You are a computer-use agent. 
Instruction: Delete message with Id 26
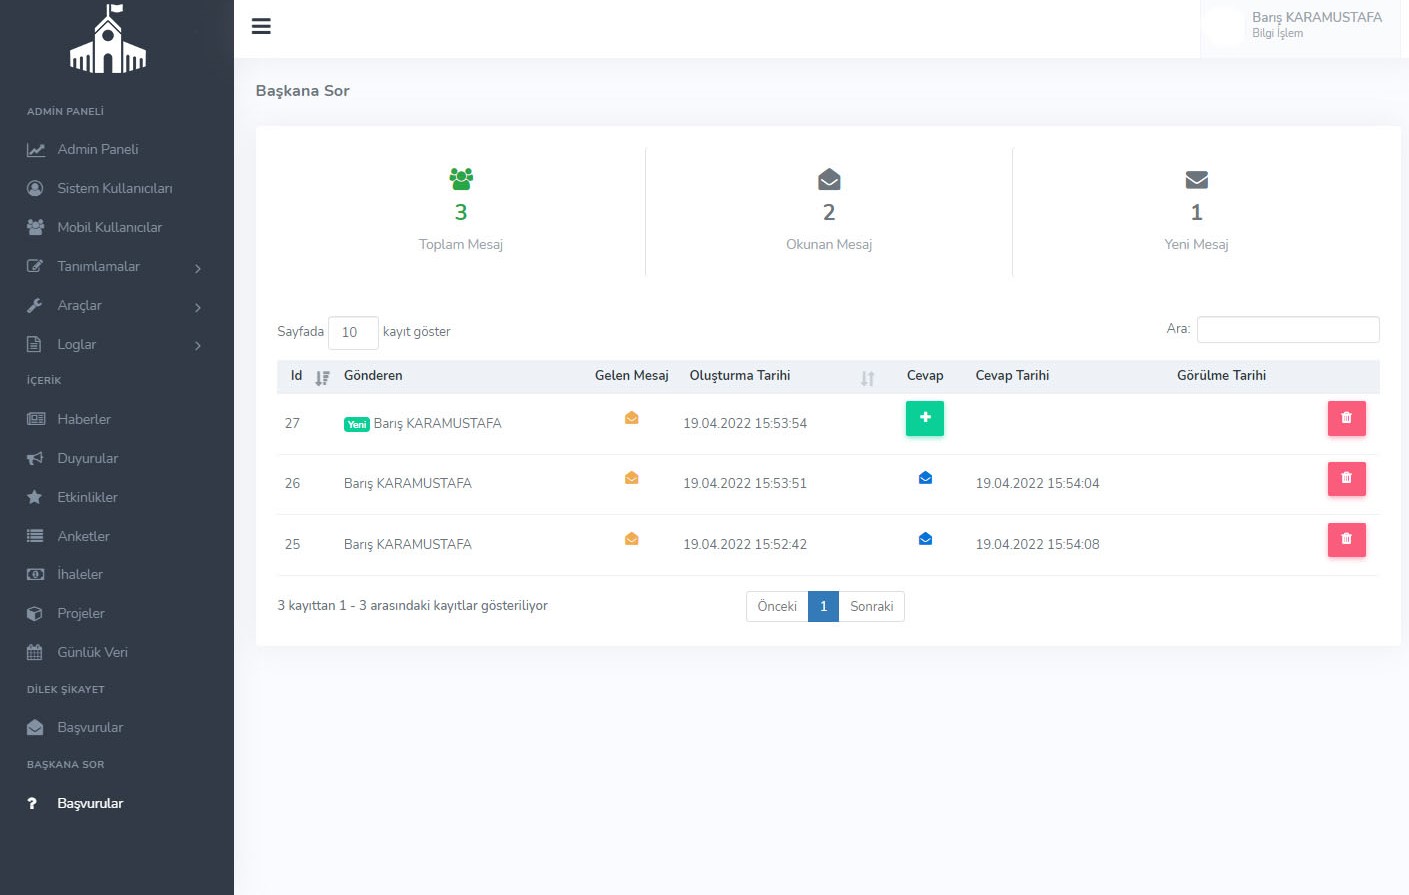pyautogui.click(x=1346, y=479)
